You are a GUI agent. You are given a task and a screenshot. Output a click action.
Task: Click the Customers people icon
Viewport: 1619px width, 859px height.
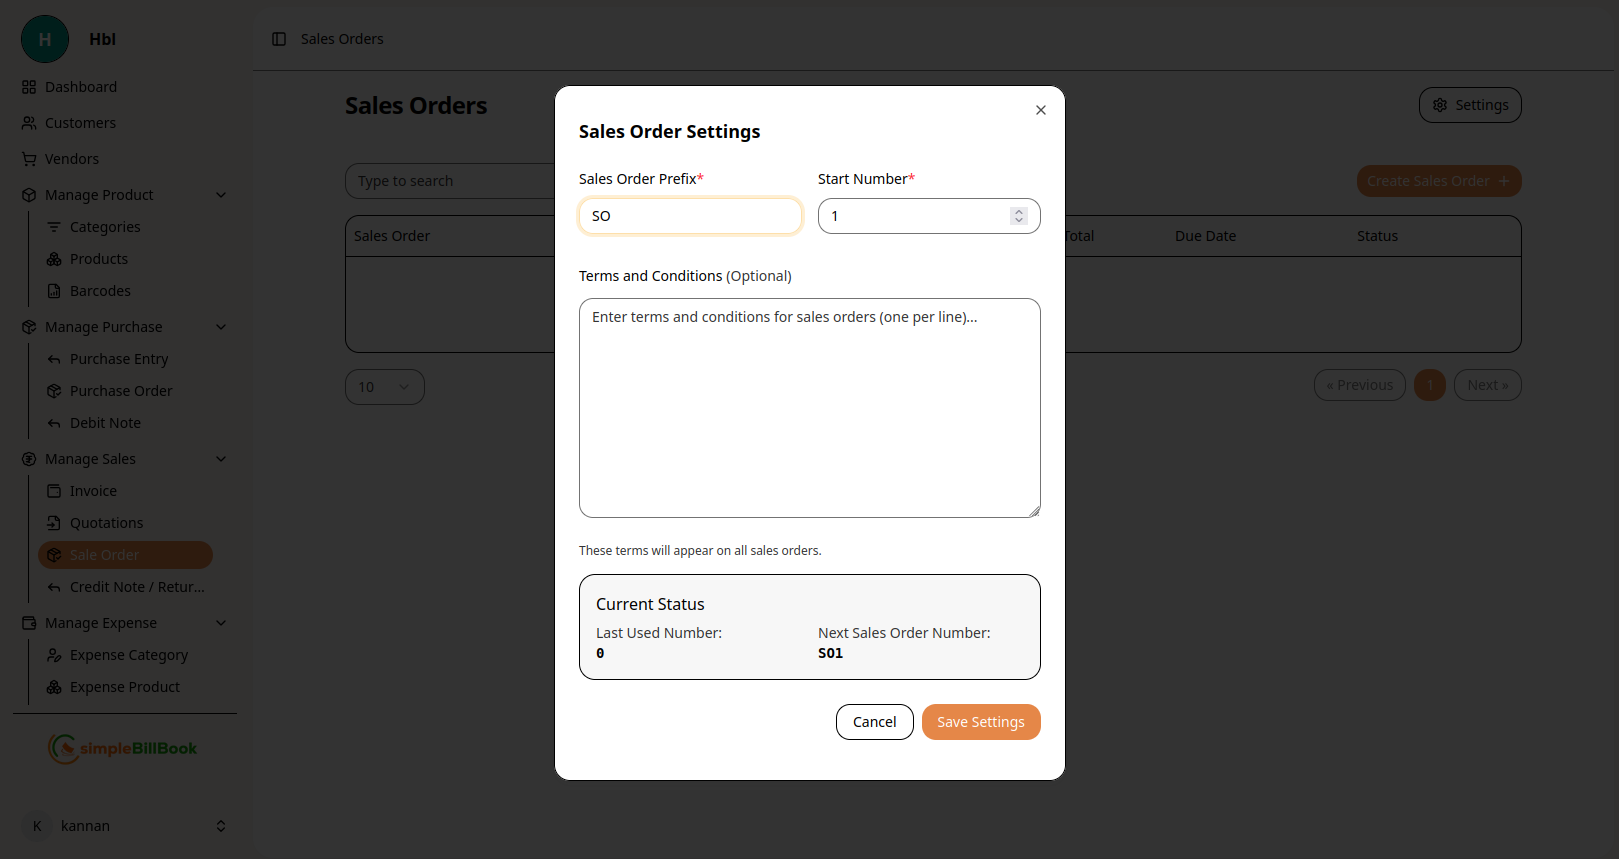[x=29, y=123]
